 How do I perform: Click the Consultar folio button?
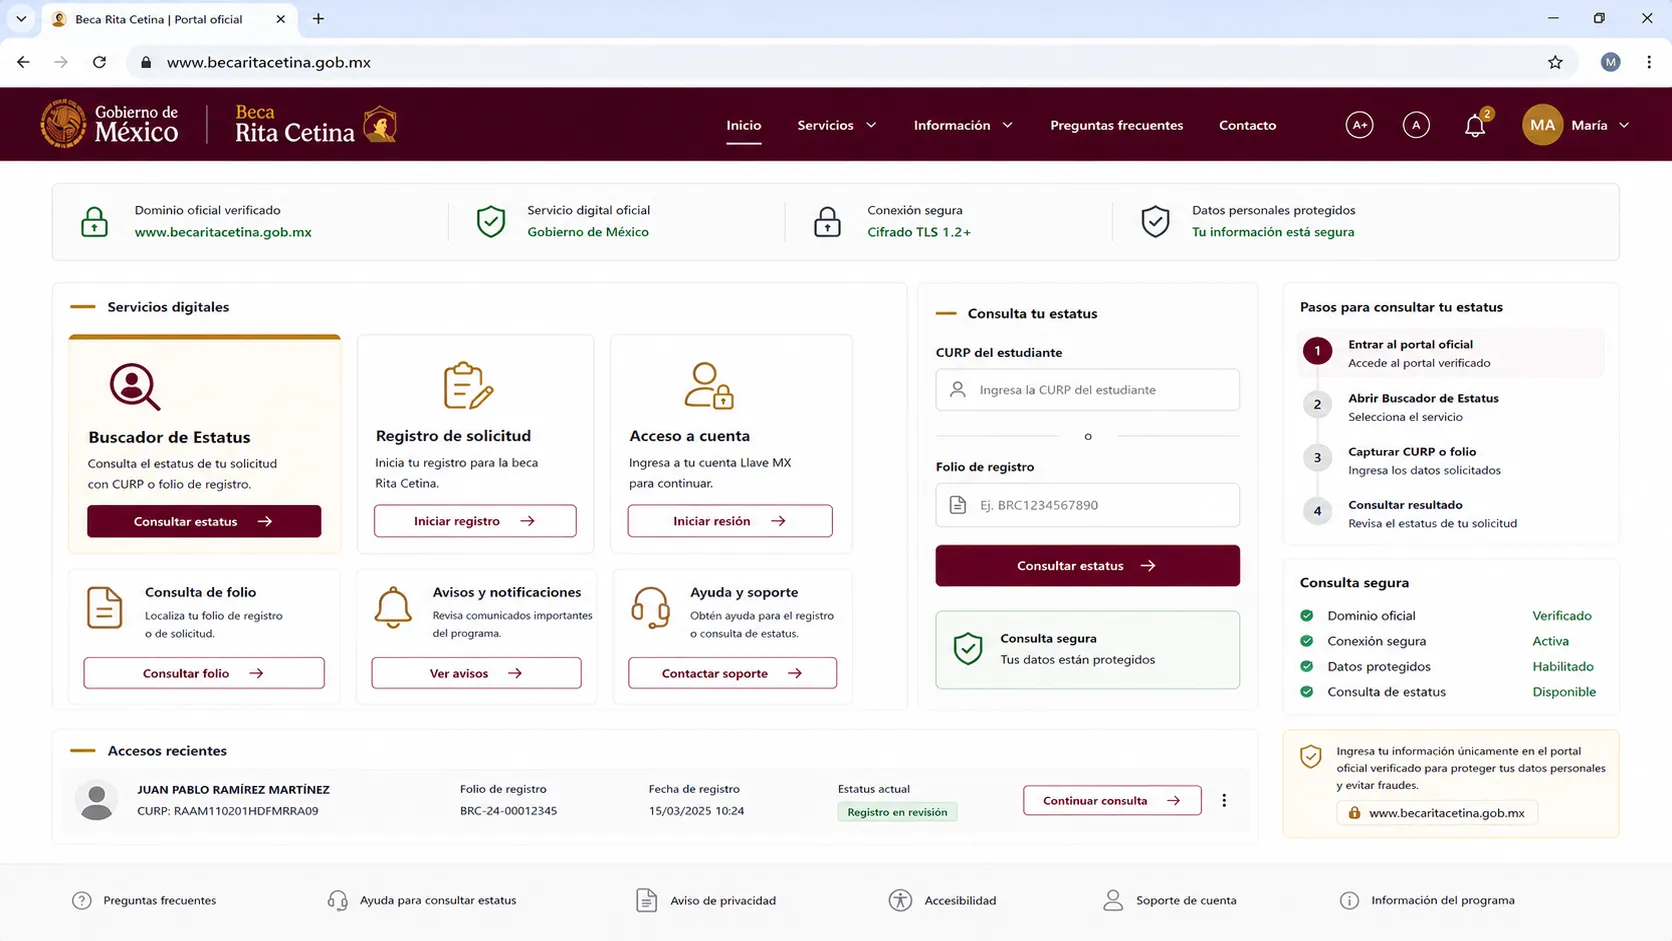[204, 673]
